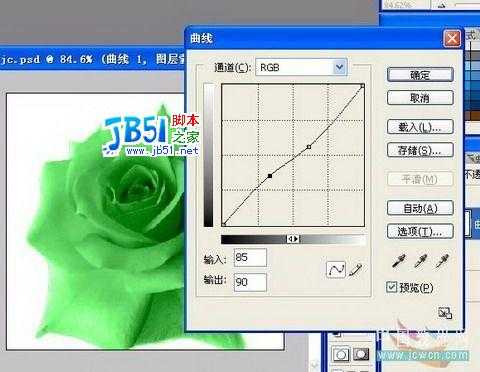Pick the white point eyedropper
The width and height of the screenshot is (480, 372).
point(442,261)
